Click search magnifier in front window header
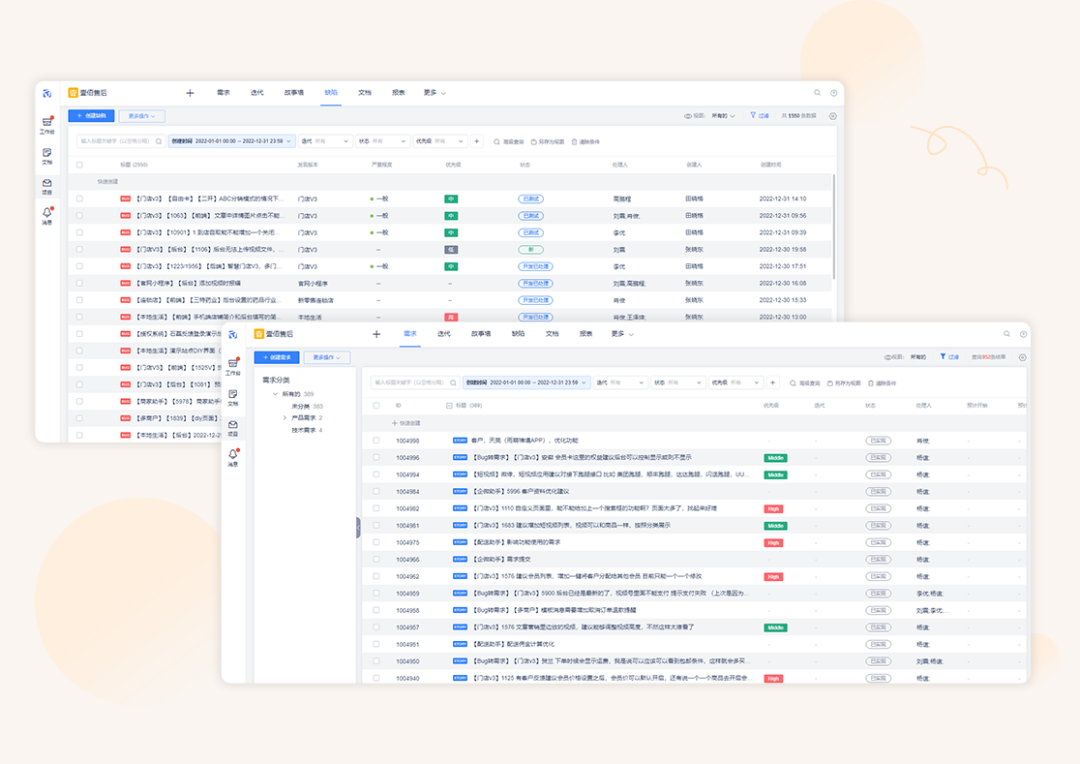 (x=1007, y=334)
